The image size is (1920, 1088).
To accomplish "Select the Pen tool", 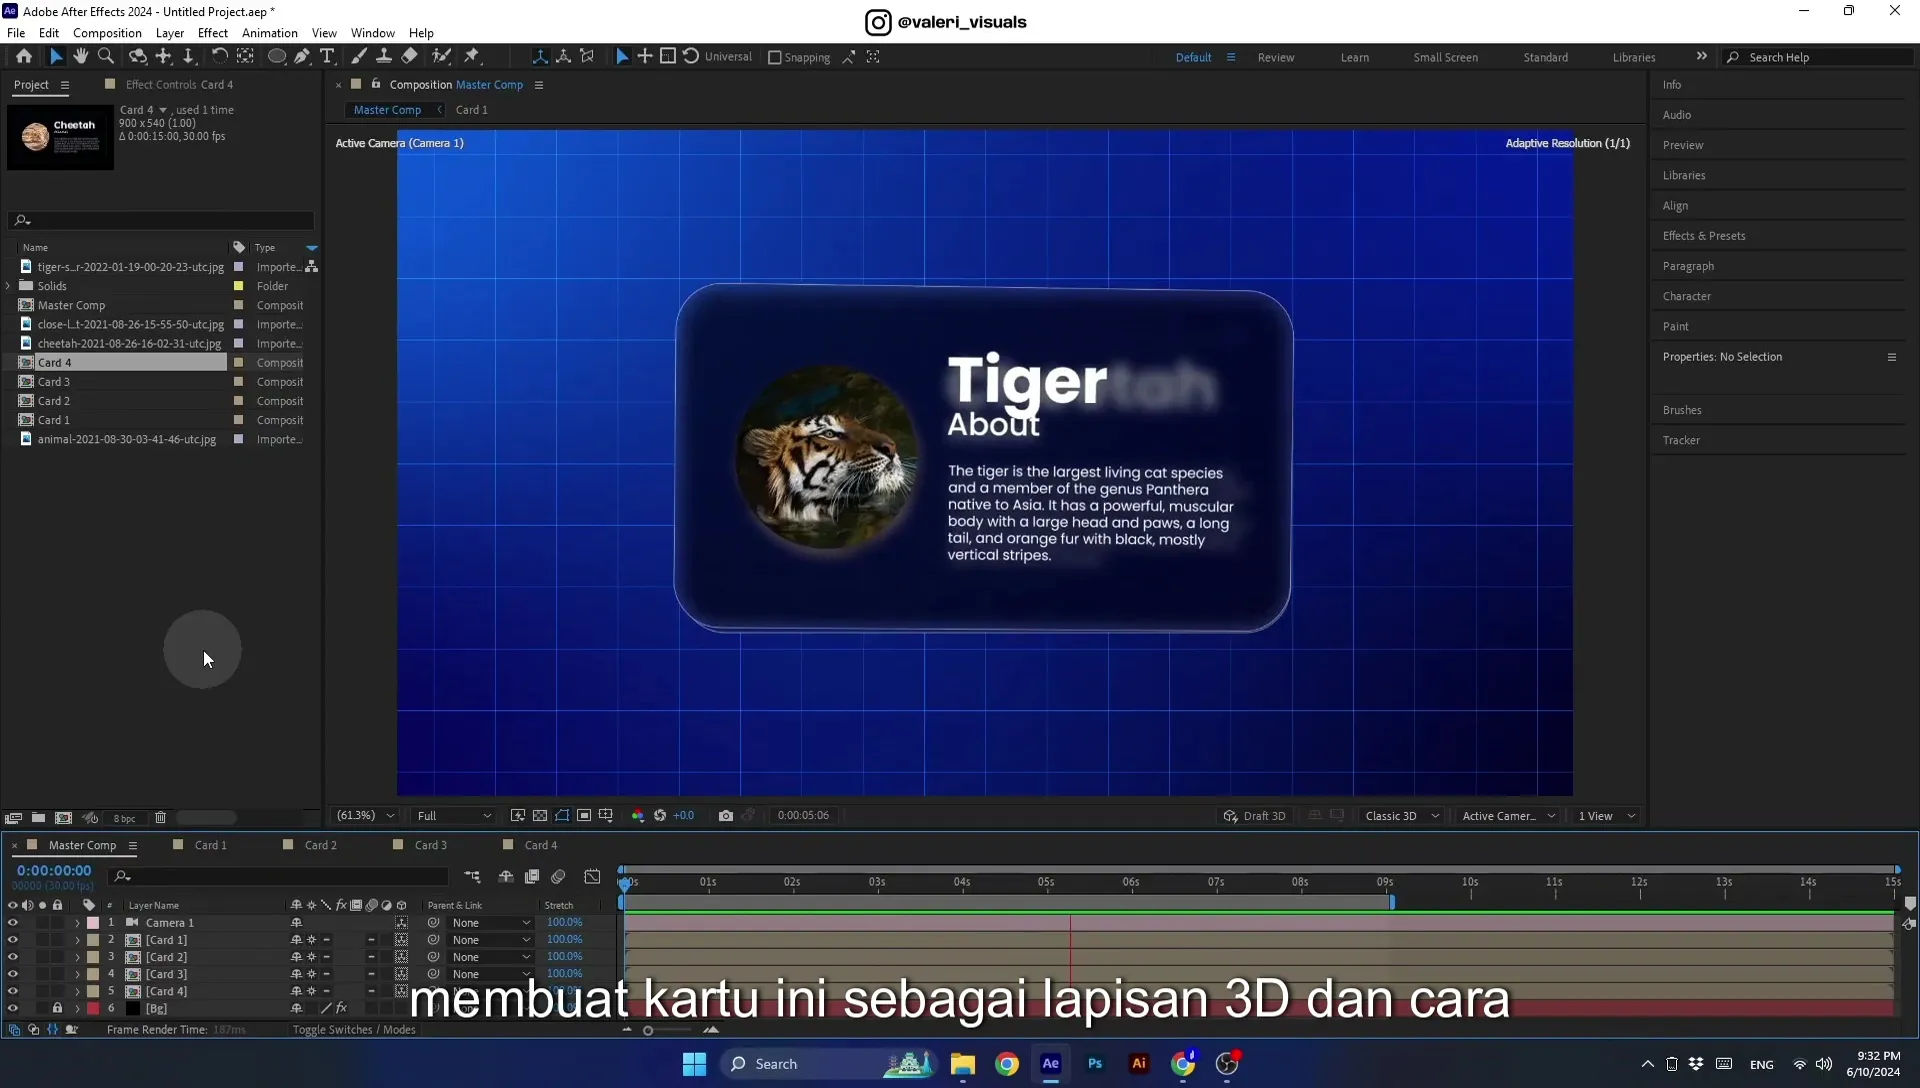I will tap(302, 57).
